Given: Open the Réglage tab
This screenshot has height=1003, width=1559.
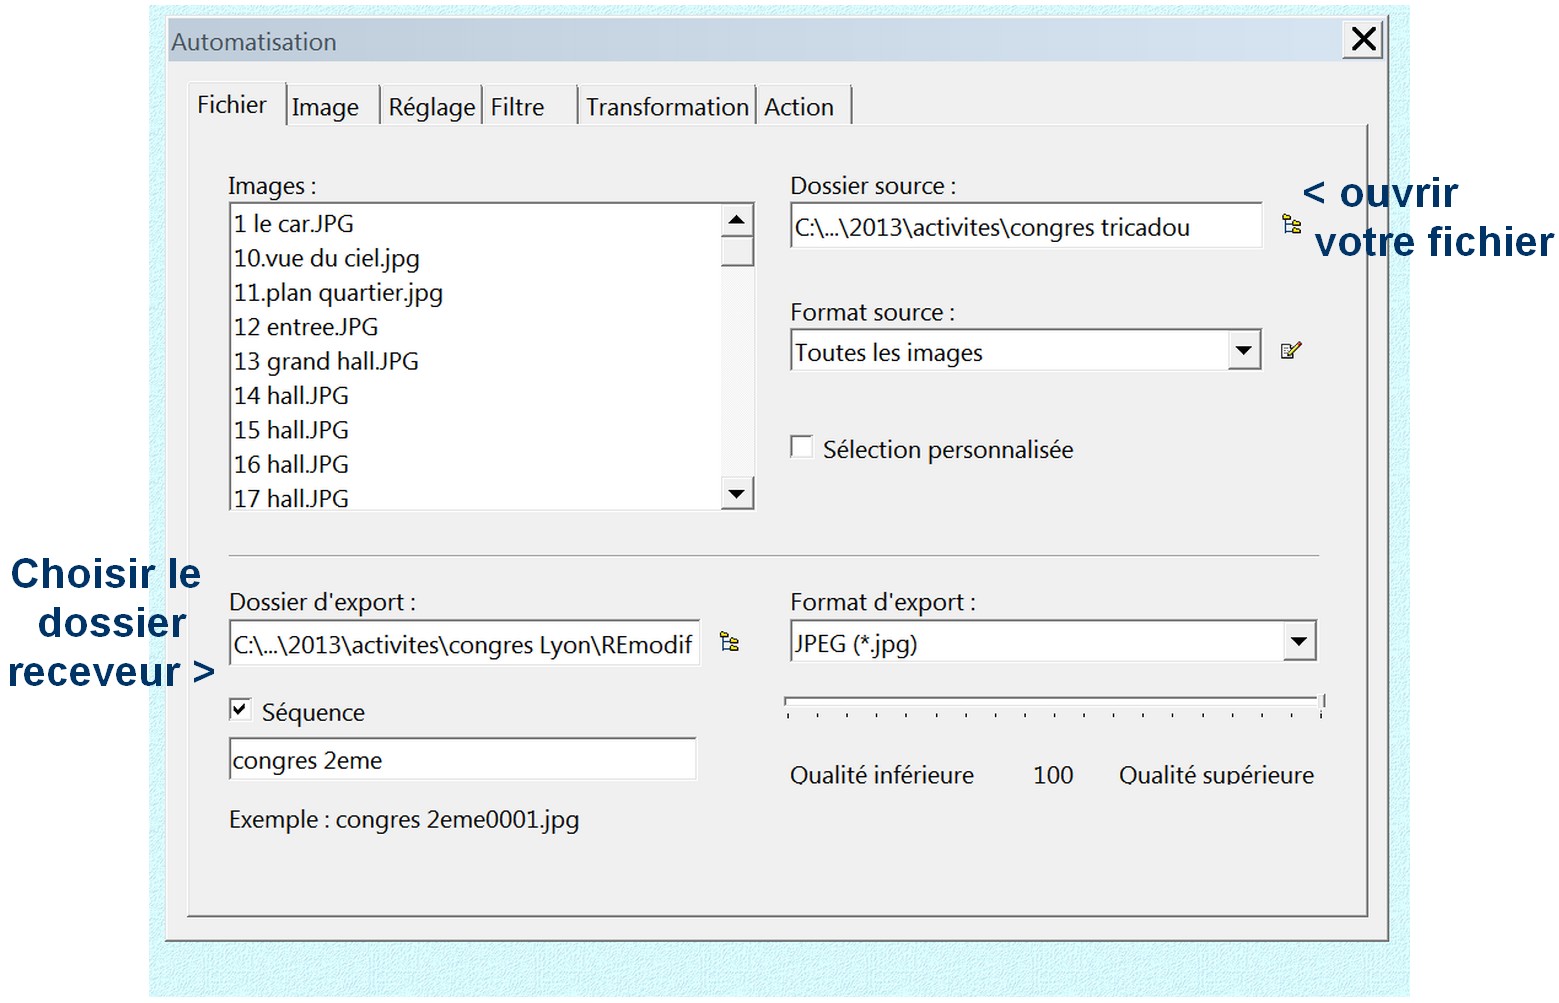Looking at the screenshot, I should coord(431,107).
